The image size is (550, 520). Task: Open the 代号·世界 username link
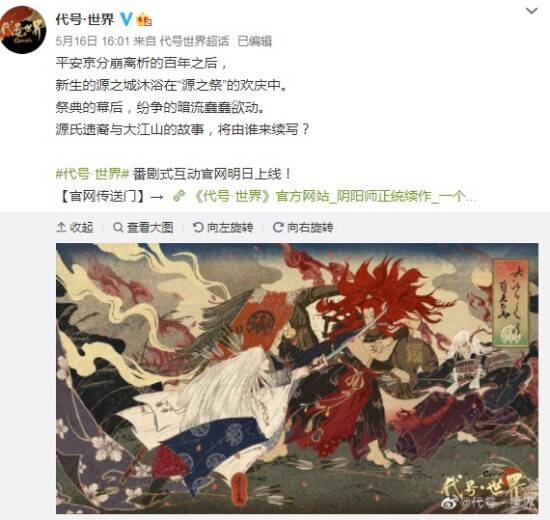(85, 19)
